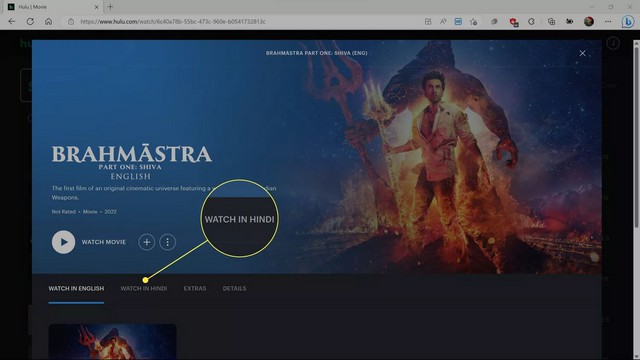Viewport: 640px width, 360px height.
Task: Play the movie with the round play button
Action: 63,242
